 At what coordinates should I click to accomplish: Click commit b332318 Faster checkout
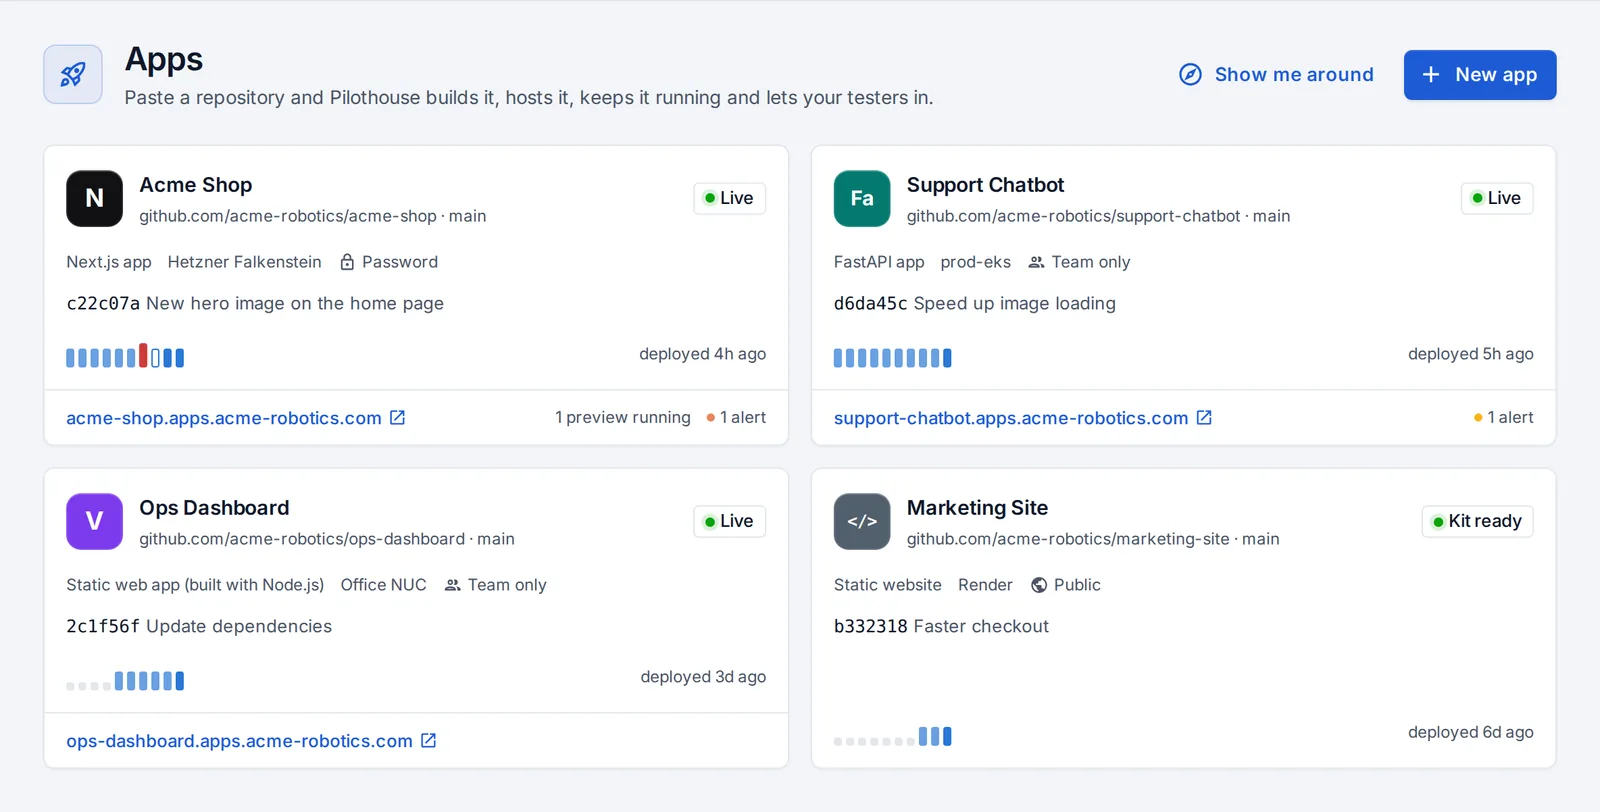(x=941, y=626)
